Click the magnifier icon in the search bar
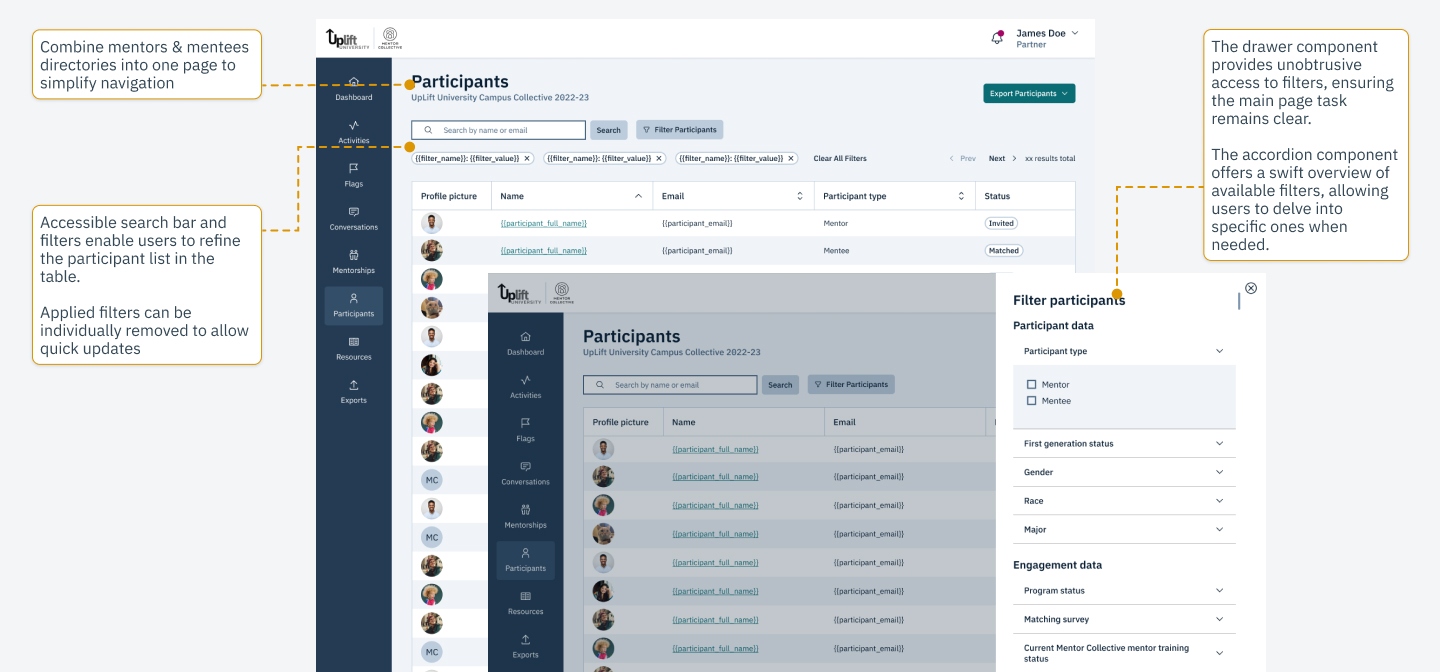Screen dimensions: 1440x672 click(x=428, y=130)
